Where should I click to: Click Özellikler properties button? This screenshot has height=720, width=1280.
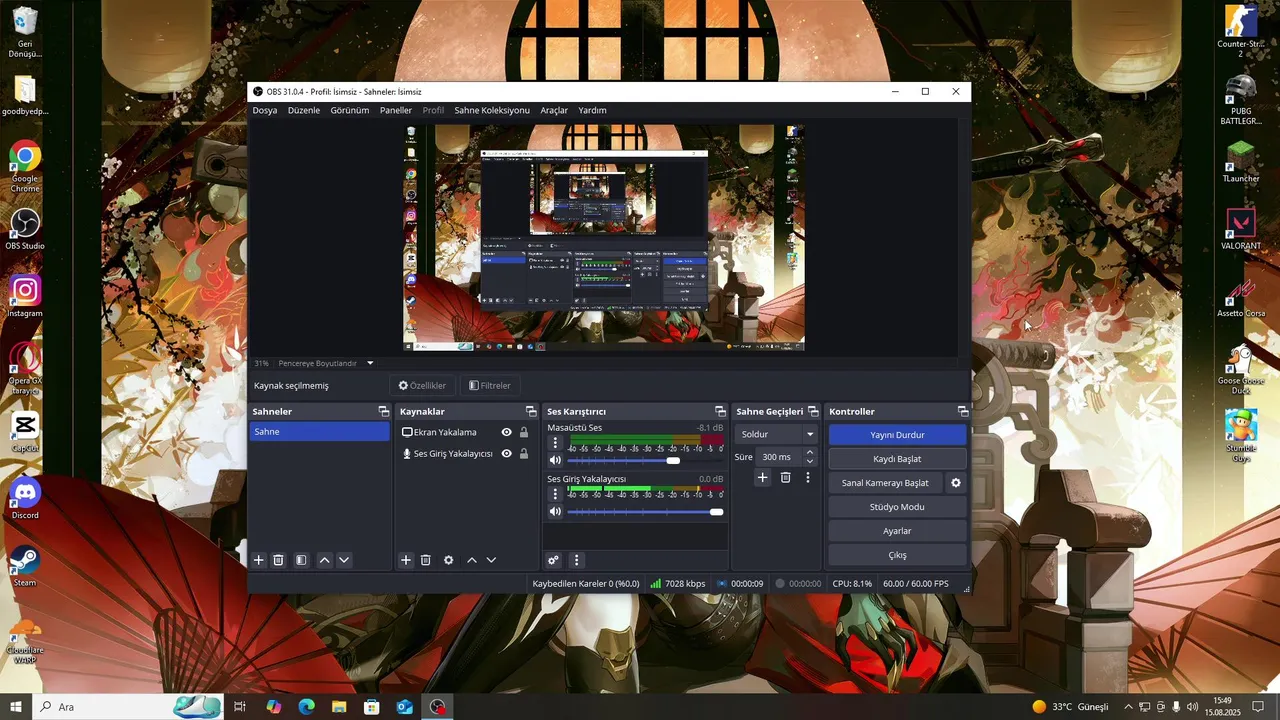point(422,385)
